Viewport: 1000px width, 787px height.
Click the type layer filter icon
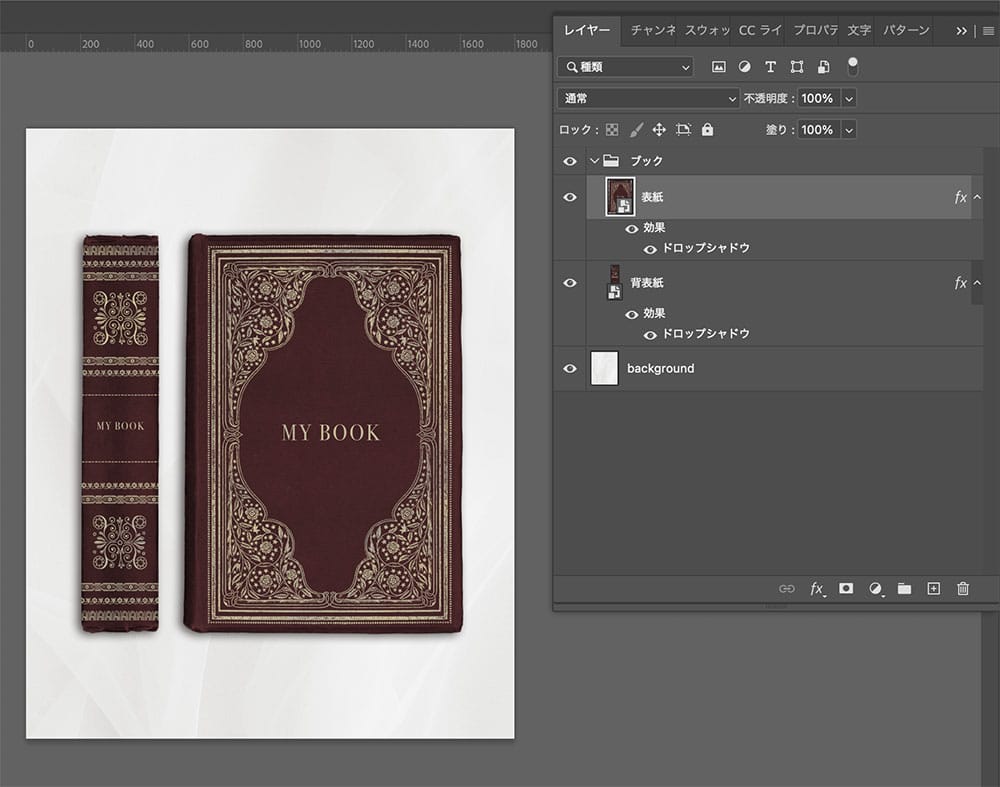[x=770, y=67]
